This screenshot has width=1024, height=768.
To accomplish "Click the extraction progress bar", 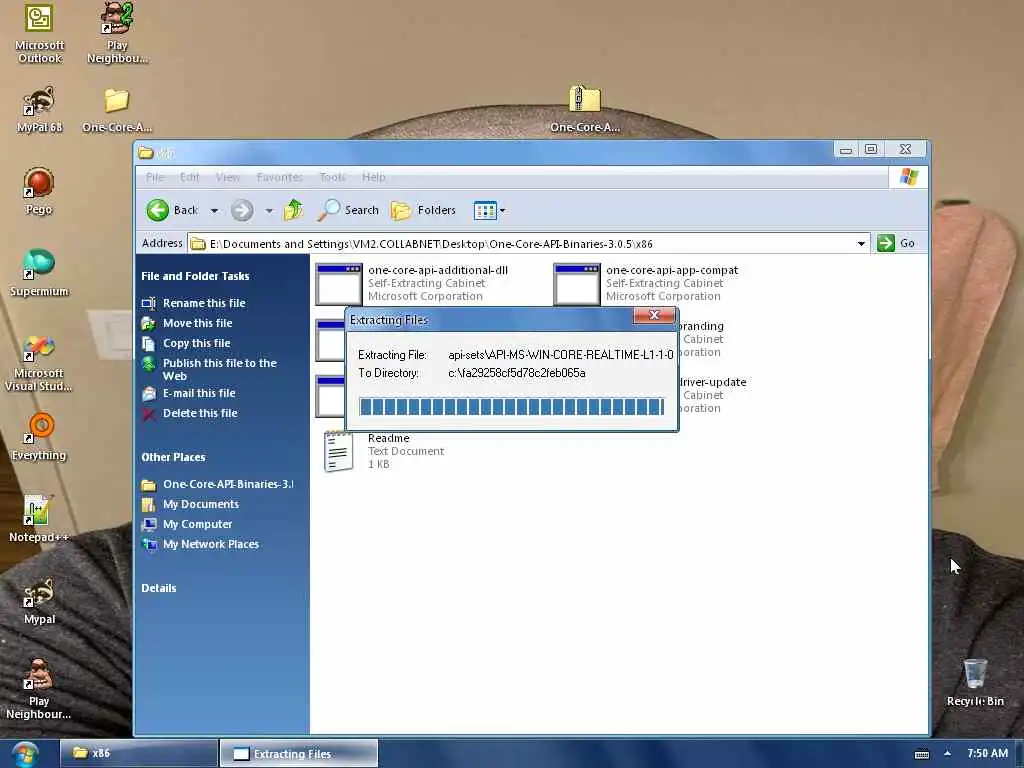I will click(x=511, y=406).
